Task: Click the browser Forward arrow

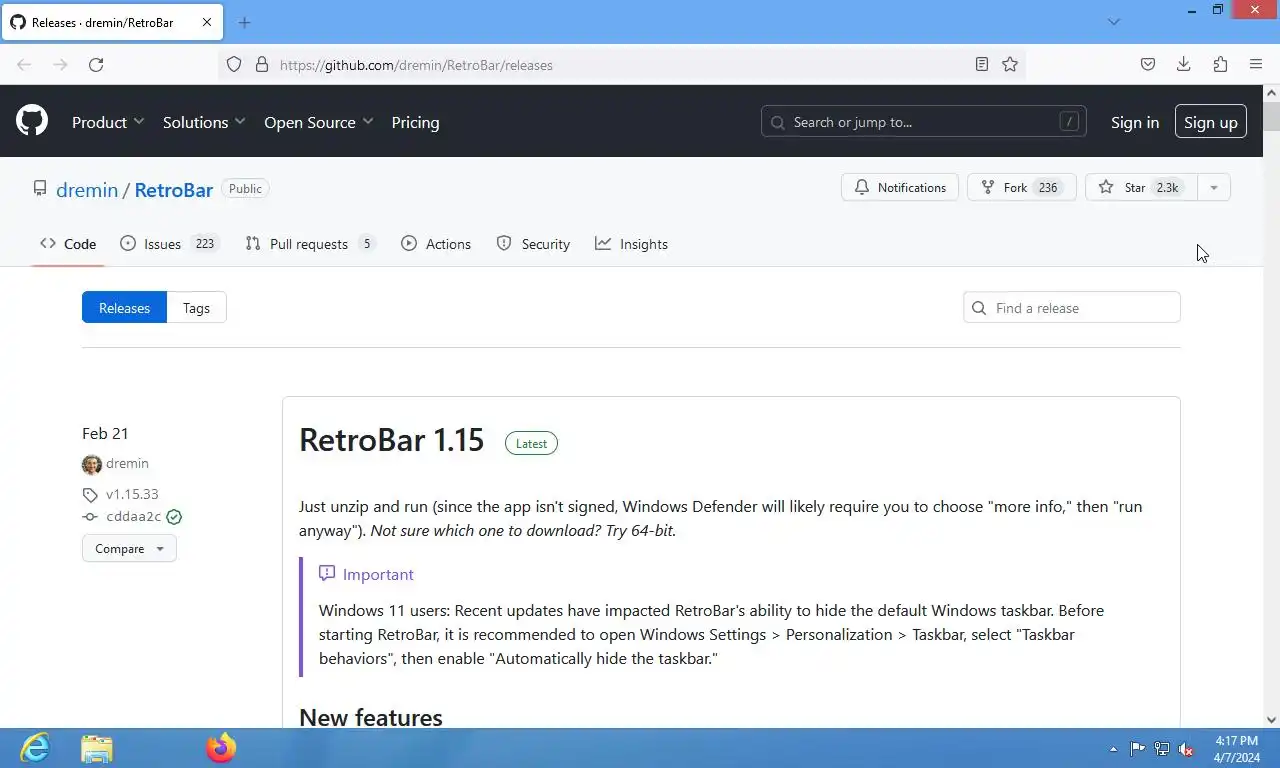Action: click(60, 64)
